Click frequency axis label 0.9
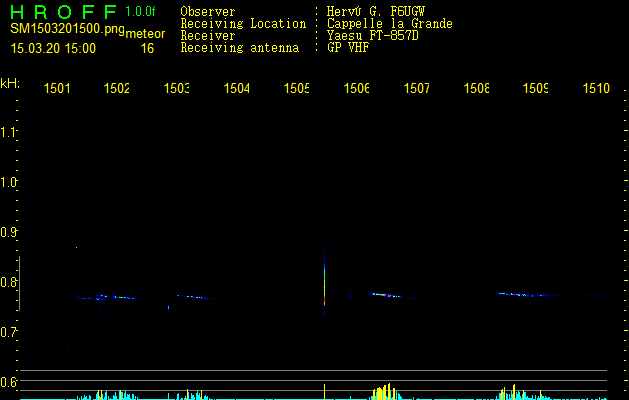Image resolution: width=629 pixels, height=400 pixels. point(8,232)
